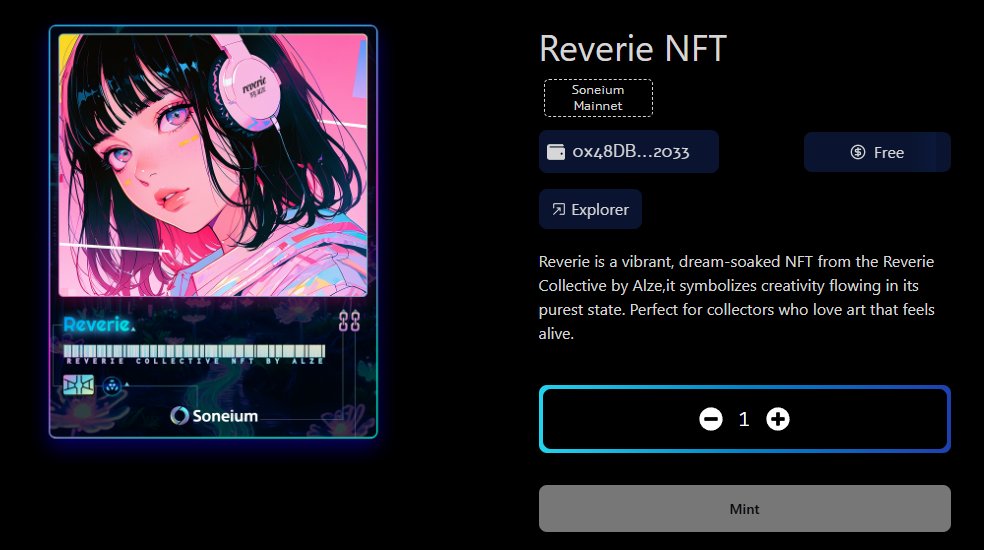
Task: Select the Soneium Mainnet network tag
Action: tap(598, 98)
